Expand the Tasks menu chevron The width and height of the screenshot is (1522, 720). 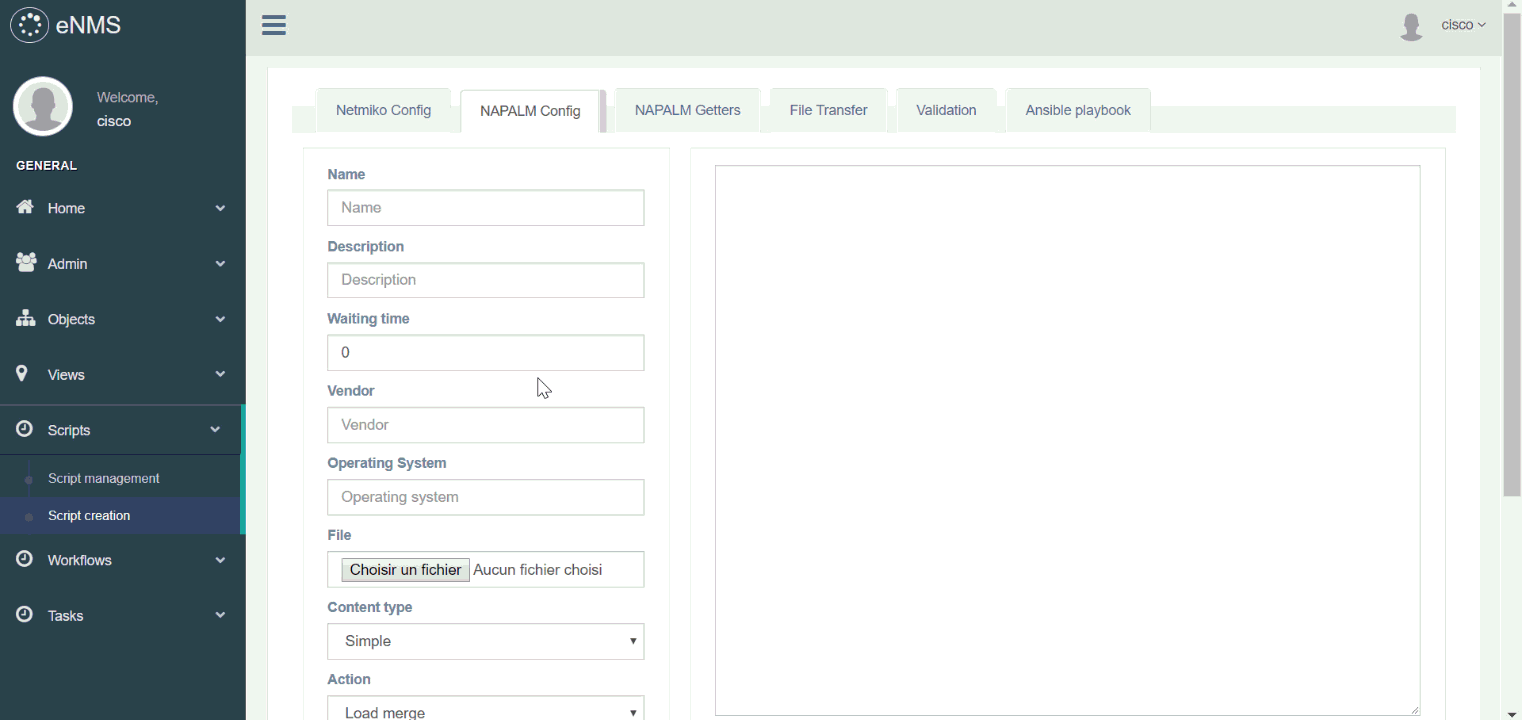[220, 616]
